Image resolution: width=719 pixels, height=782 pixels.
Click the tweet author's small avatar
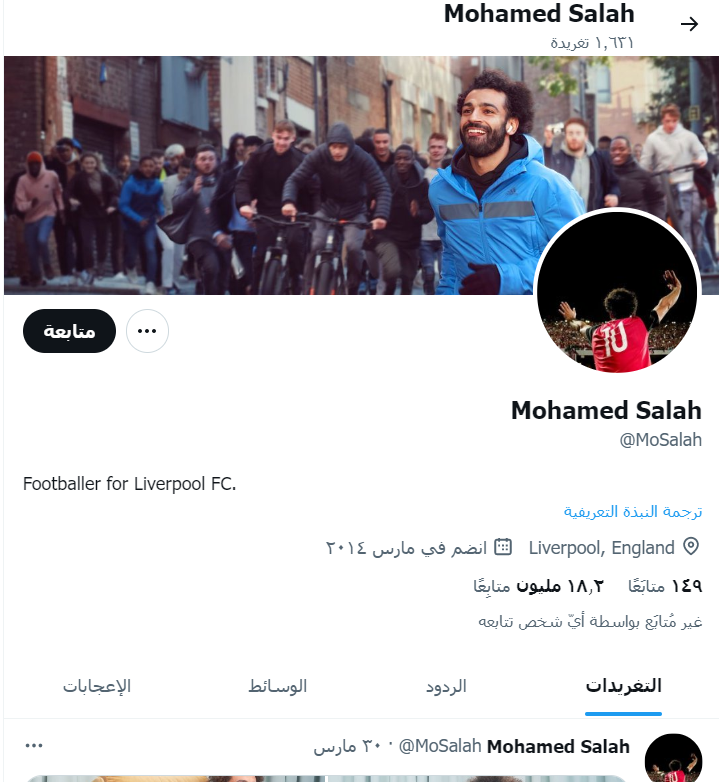point(673,758)
